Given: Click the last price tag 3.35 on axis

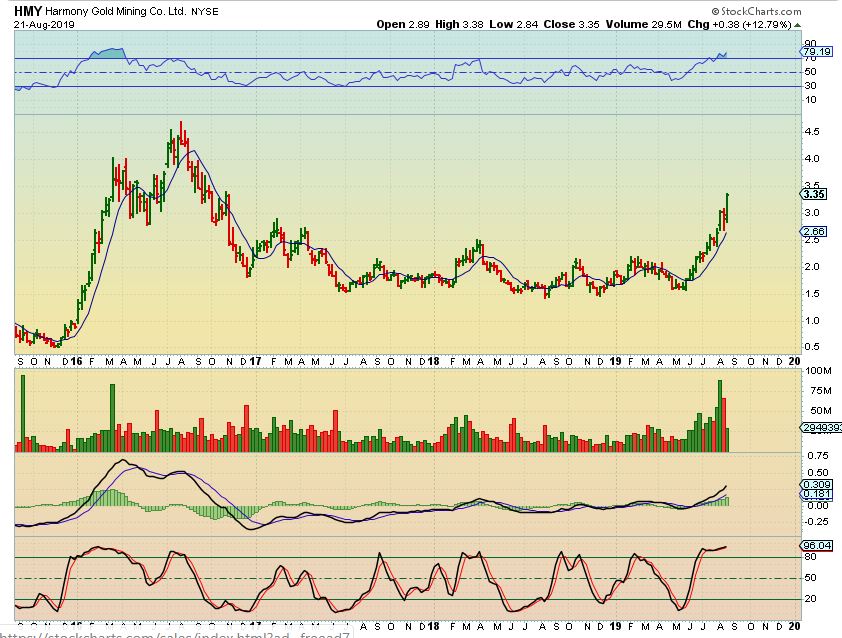Looking at the screenshot, I should coord(814,194).
